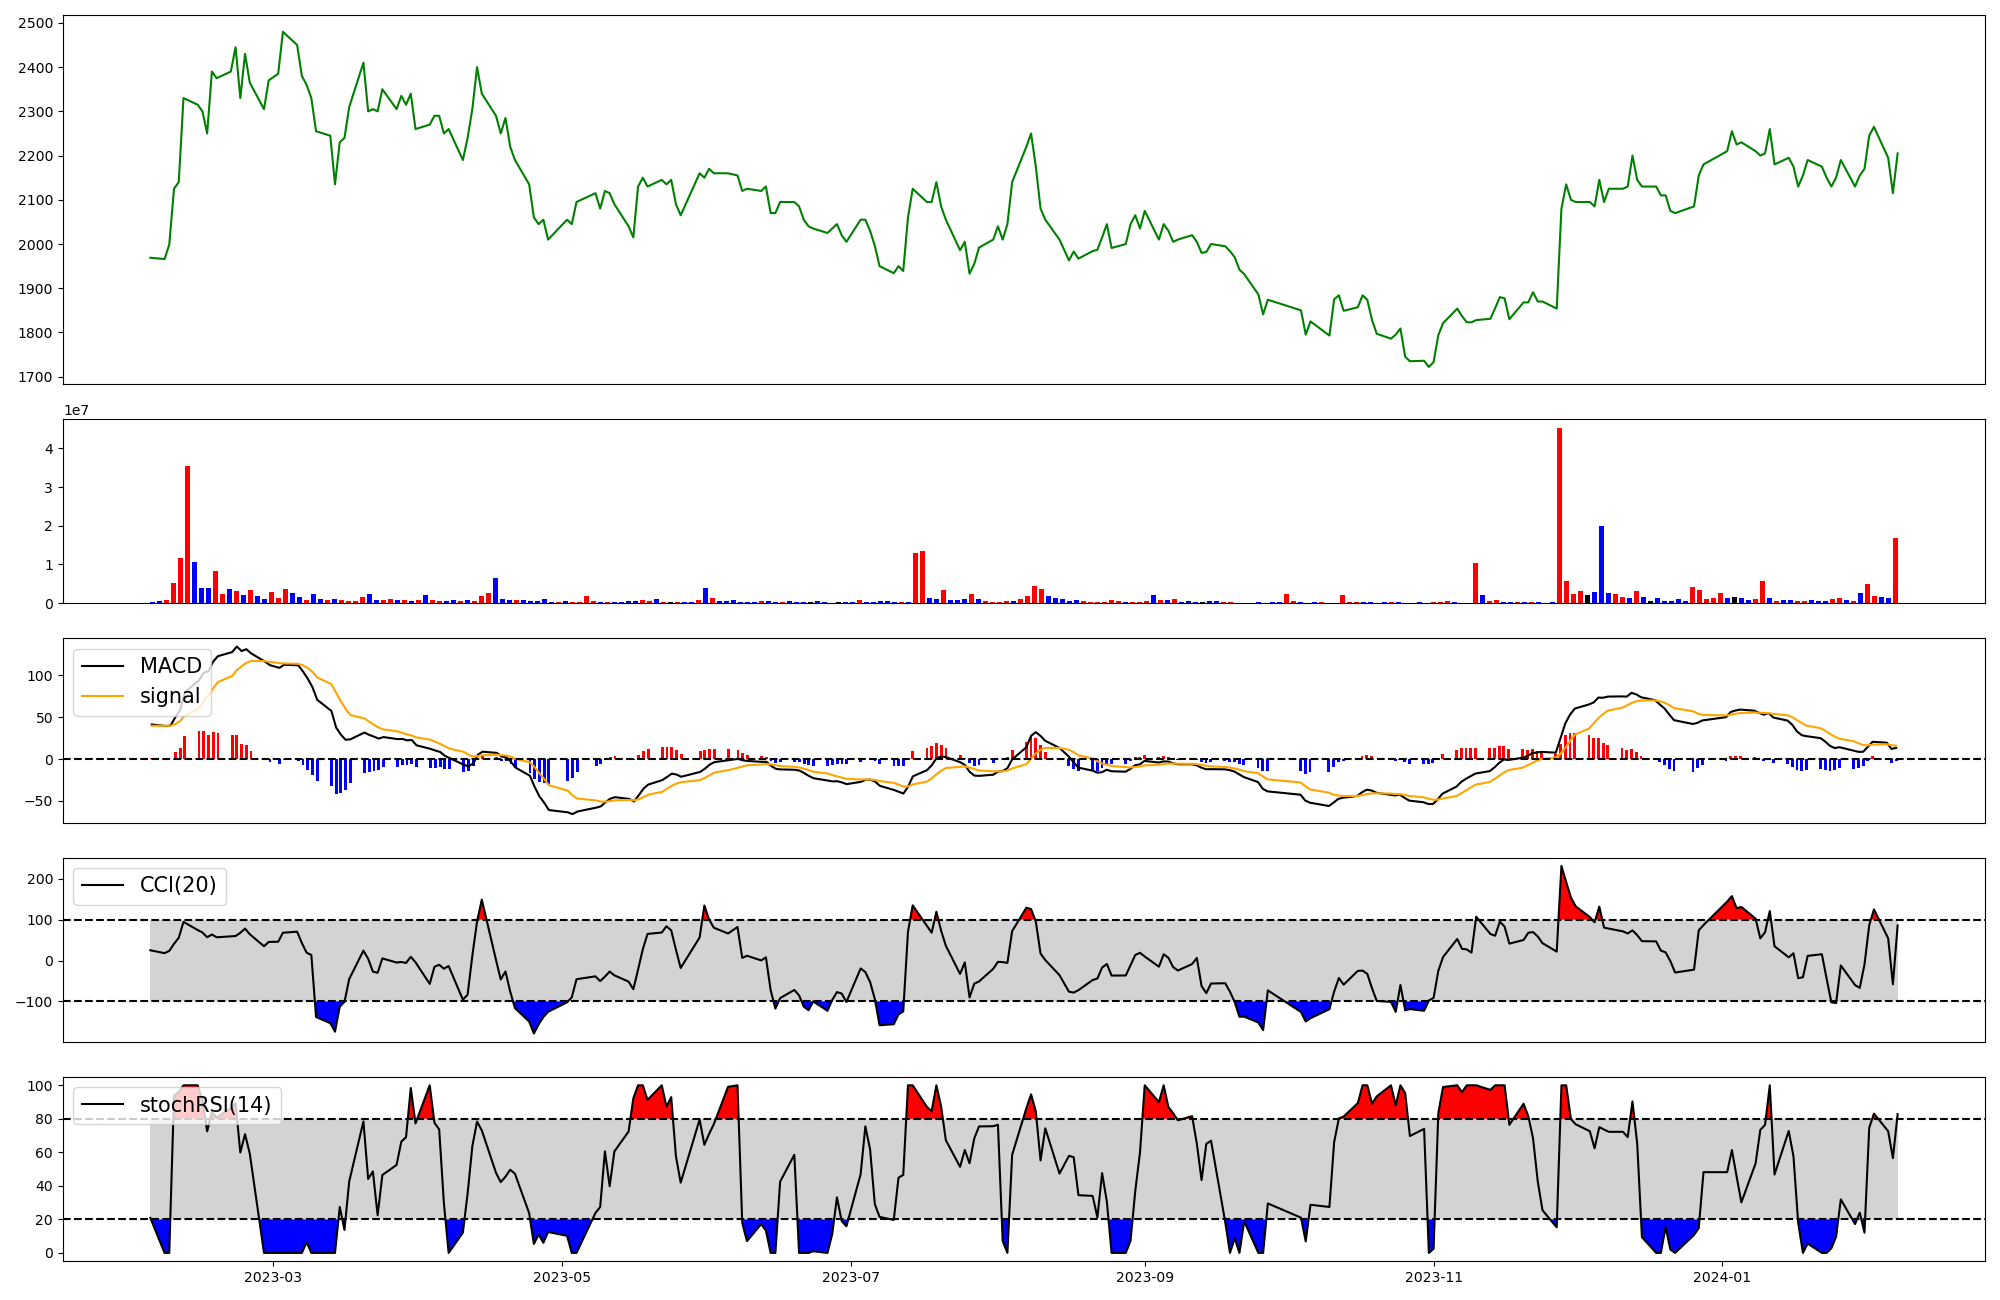Screen dimensions: 2000x1300
Task: Click the tallest blue volume bar
Action: click(1601, 564)
